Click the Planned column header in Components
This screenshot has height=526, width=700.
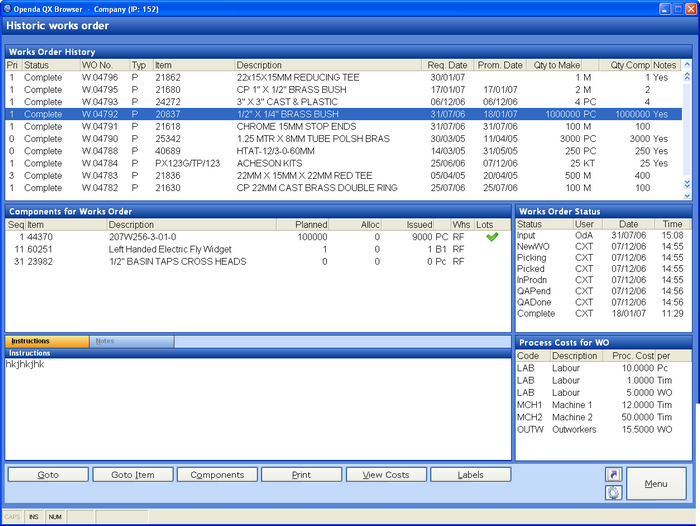pos(302,225)
